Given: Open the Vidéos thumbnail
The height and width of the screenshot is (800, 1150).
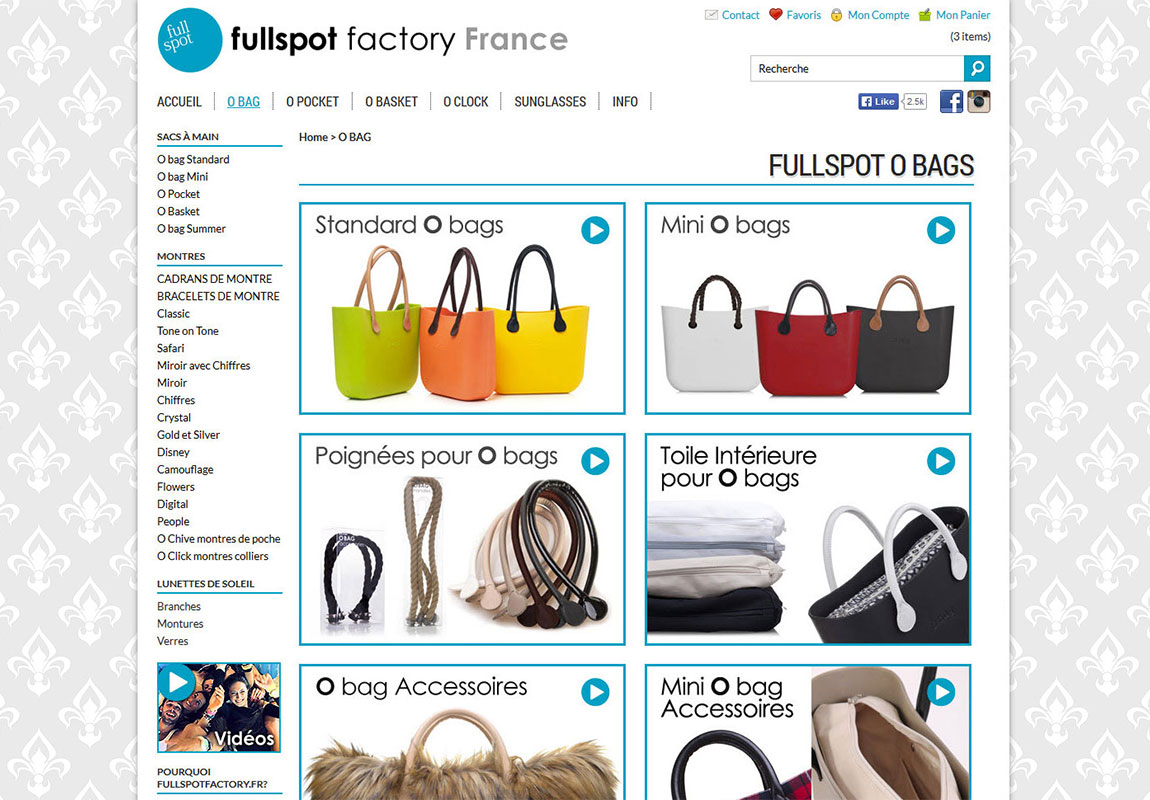Looking at the screenshot, I should point(219,708).
